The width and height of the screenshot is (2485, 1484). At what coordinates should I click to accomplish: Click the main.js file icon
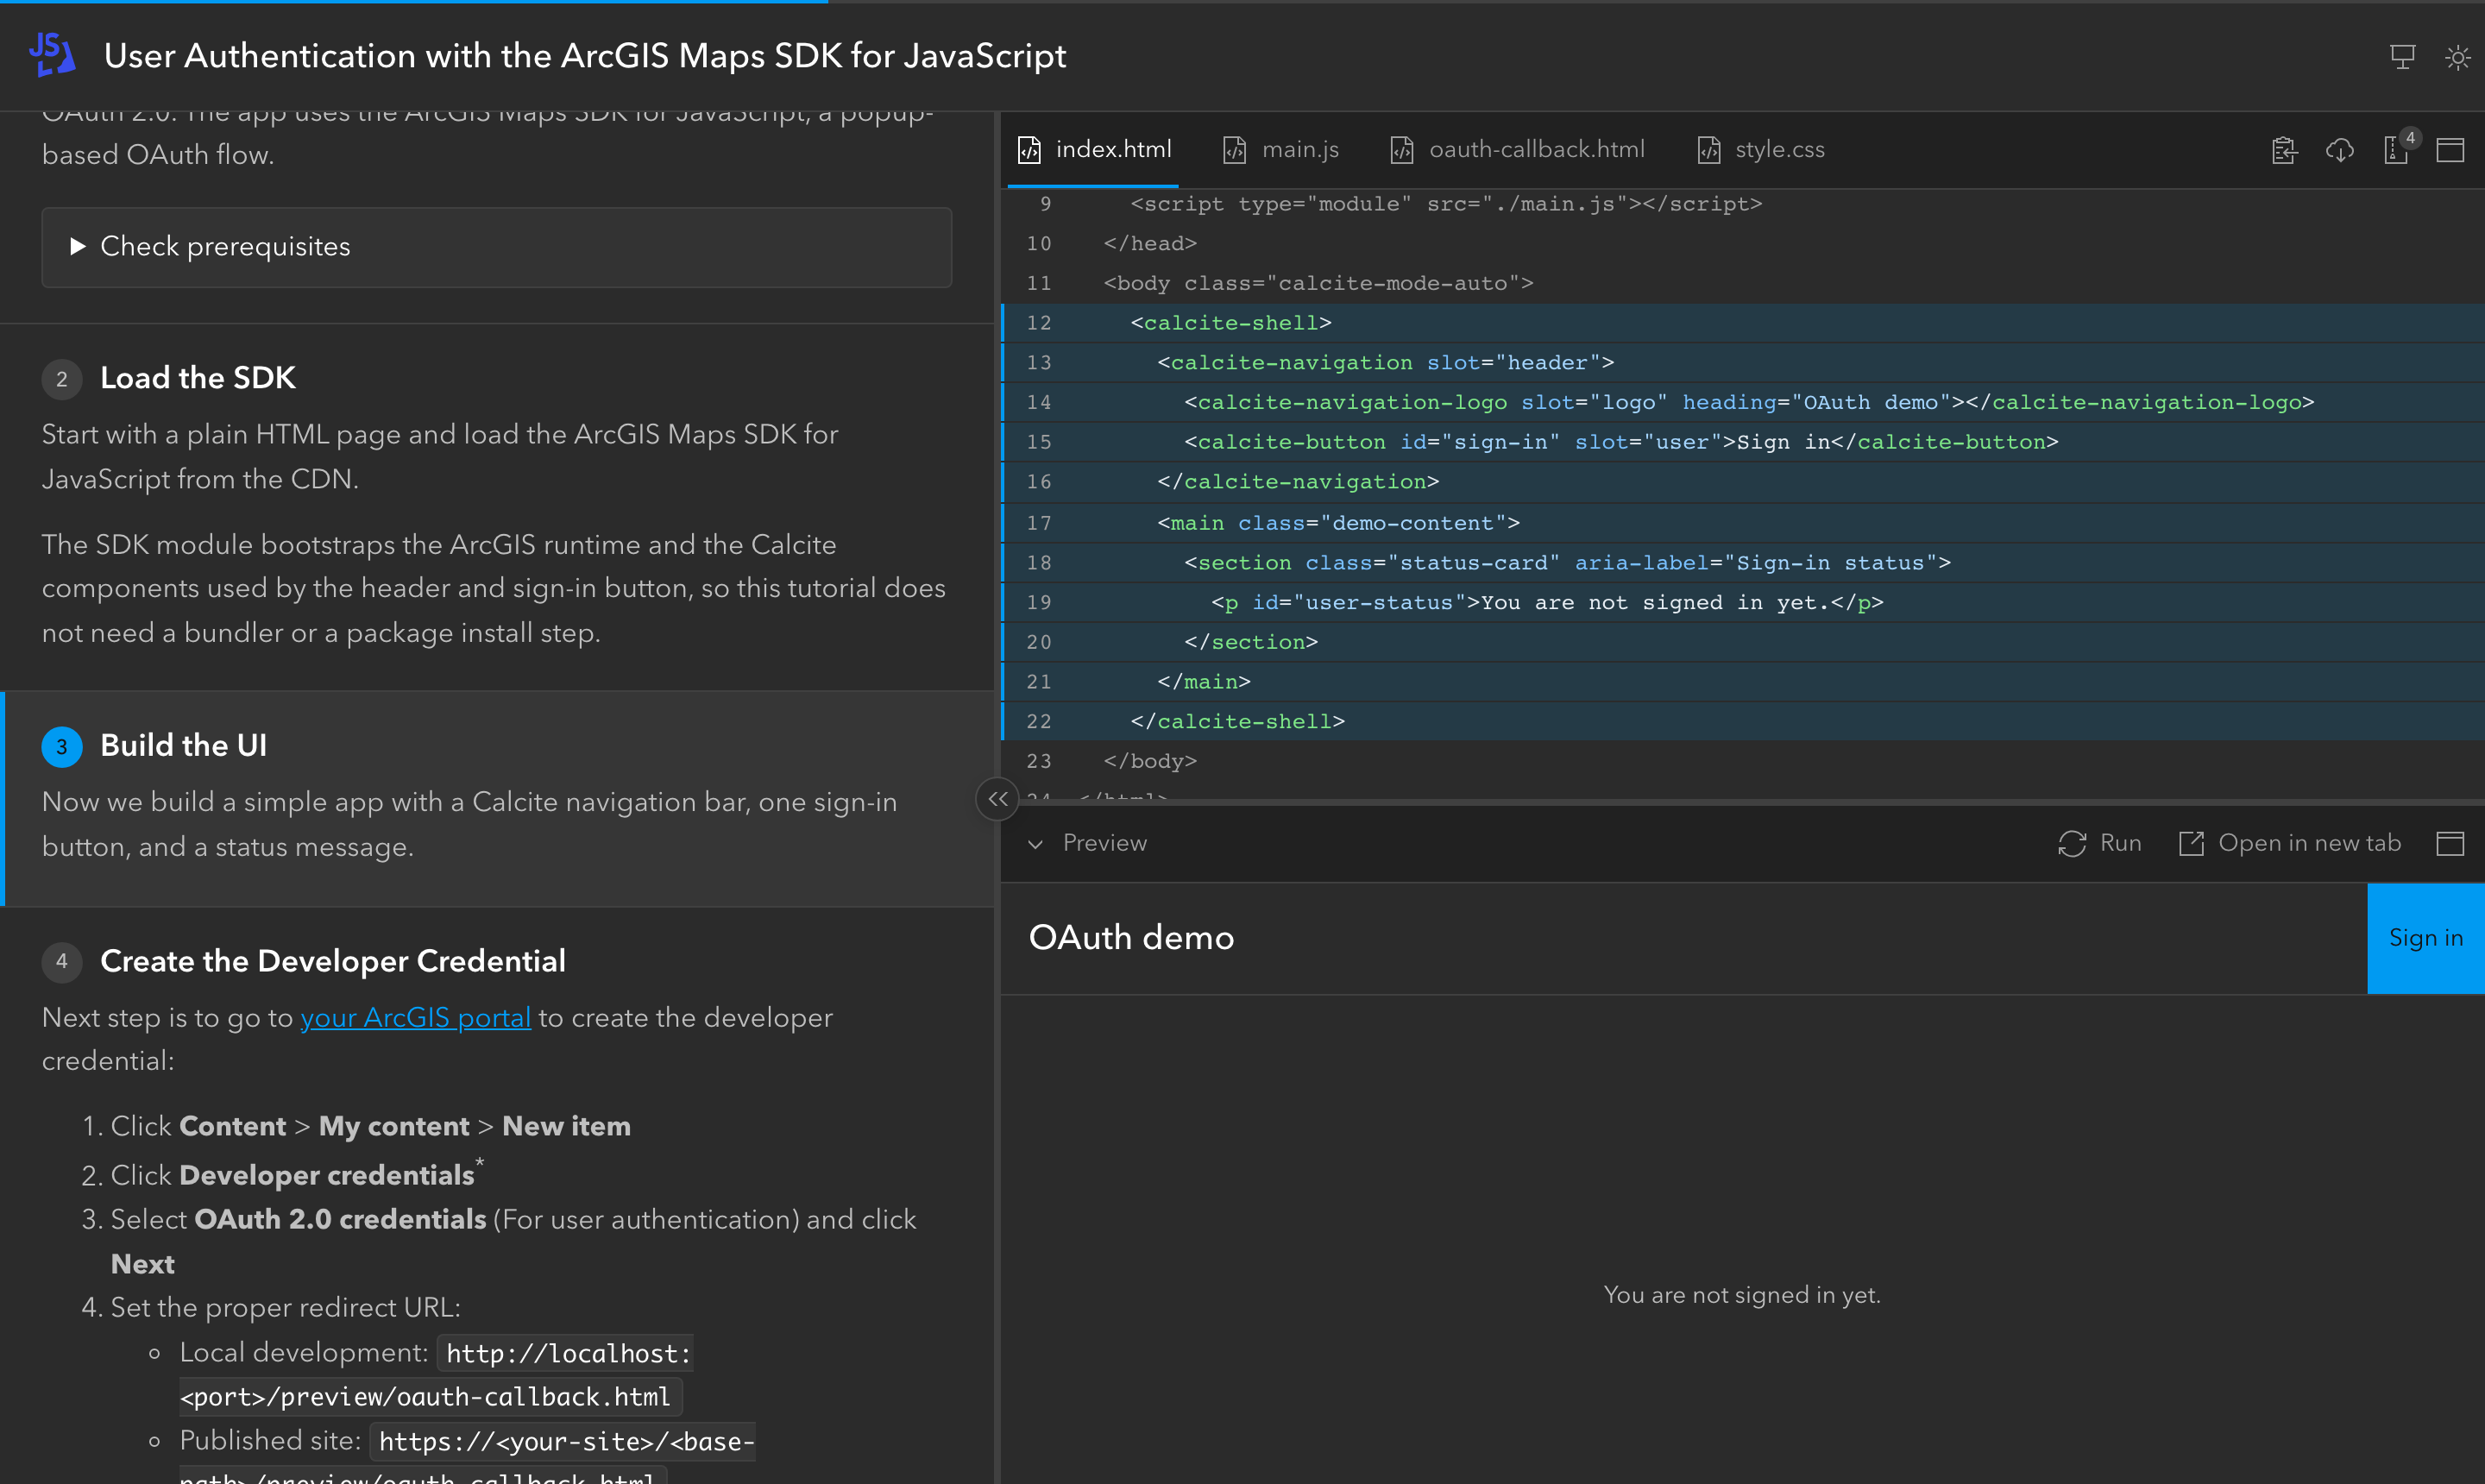[1235, 150]
